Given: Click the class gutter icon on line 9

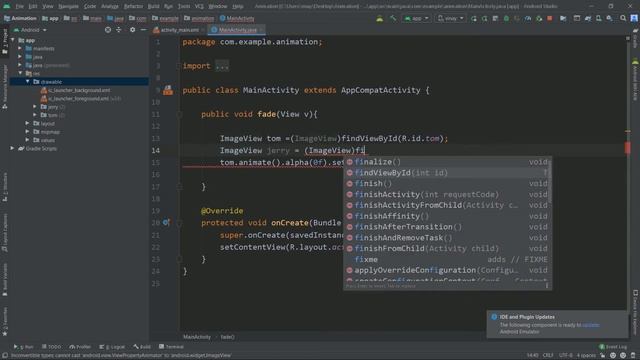Looking at the screenshot, I should point(168,91).
